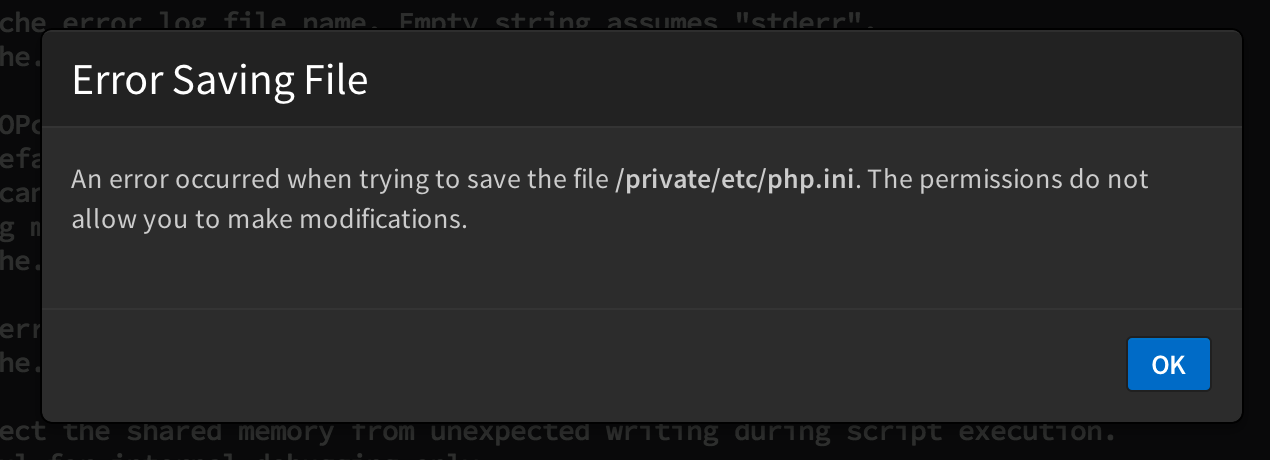The height and width of the screenshot is (460, 1270).
Task: Click the "Error Saving File" dialog title
Action: pos(220,80)
